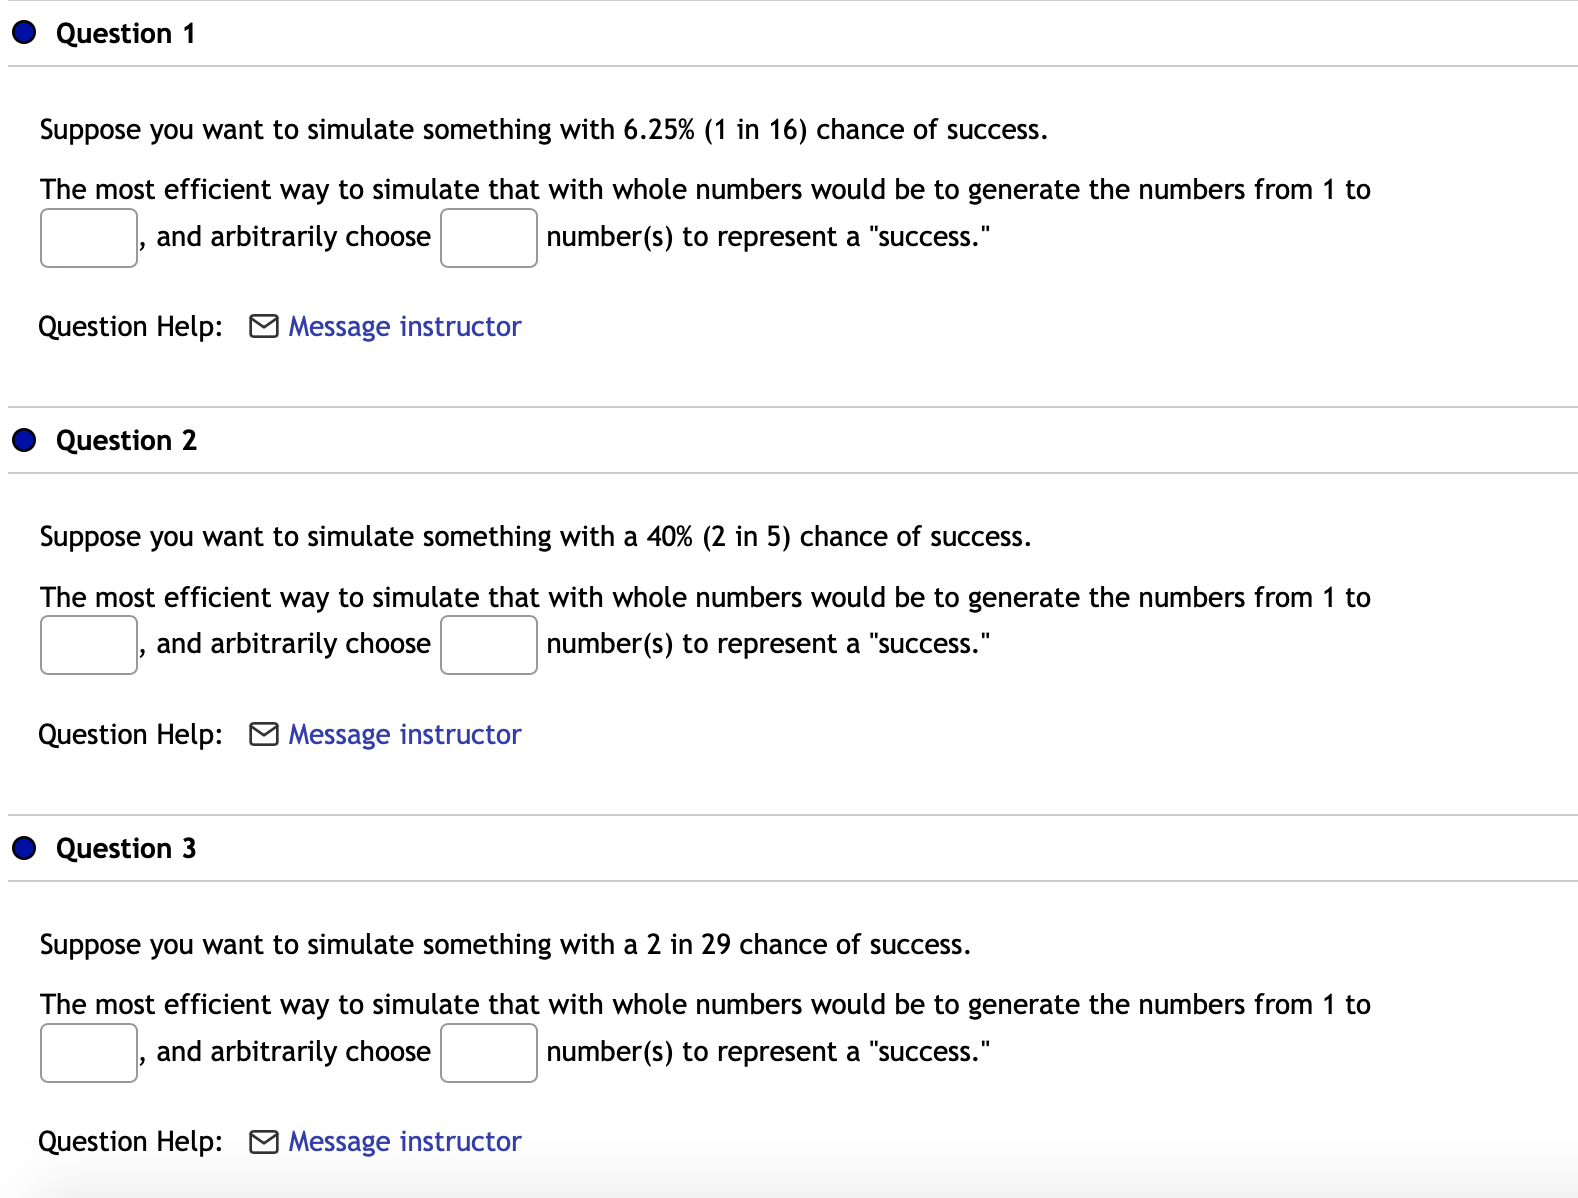Screen dimensions: 1578x1198
Task: Click envelope icon in Question 3 help
Action: [x=263, y=1142]
